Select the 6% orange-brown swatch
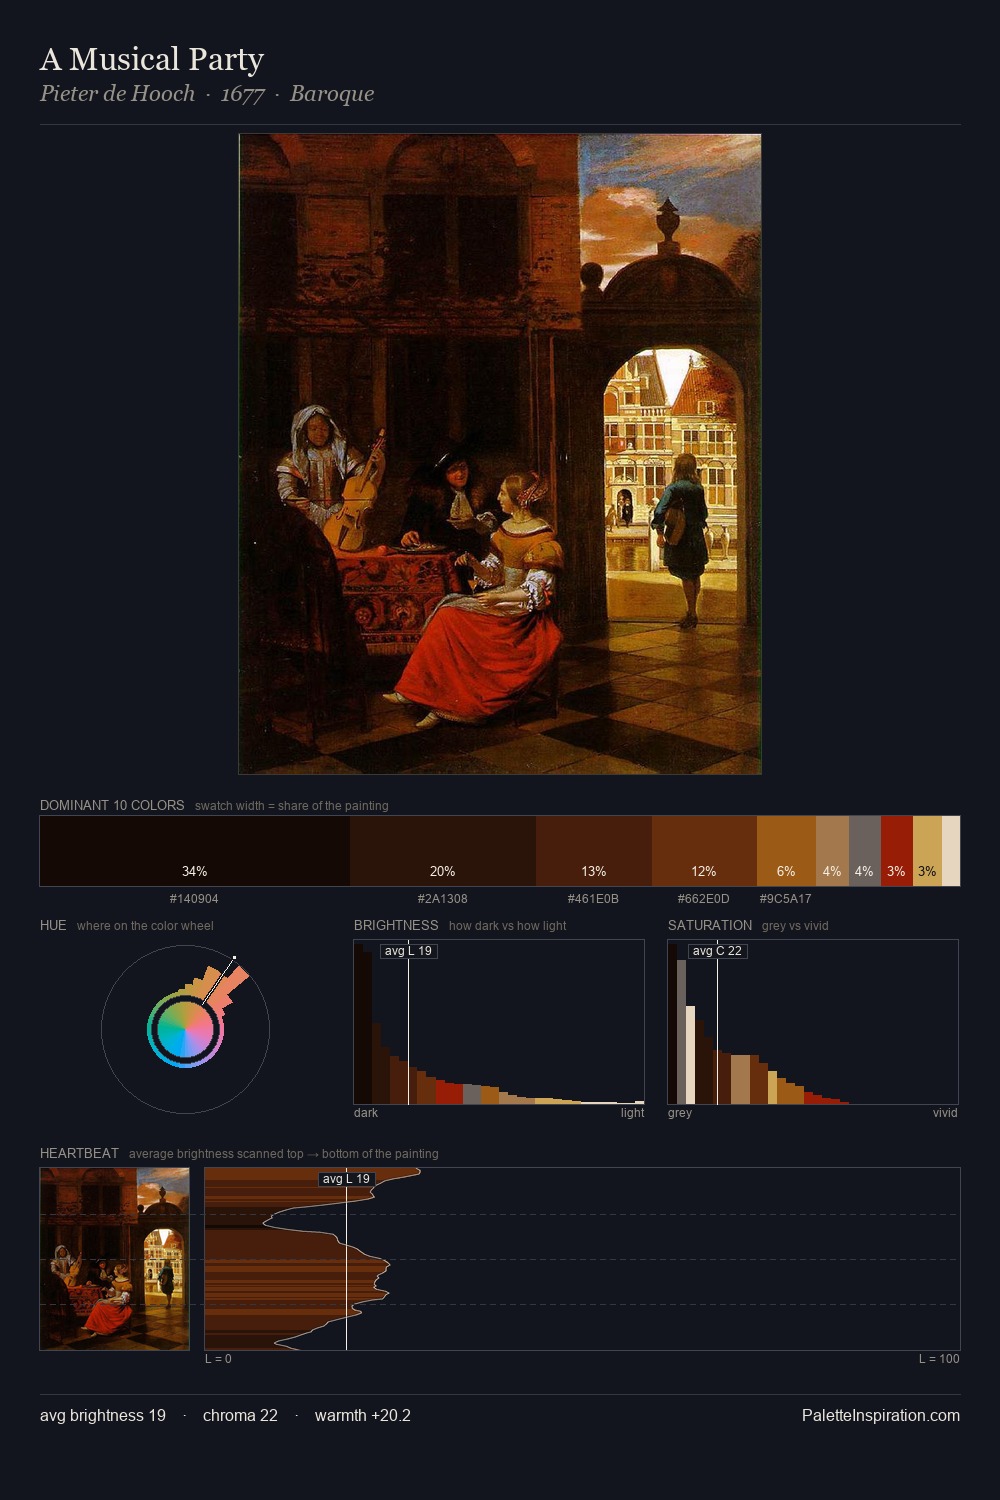This screenshot has height=1500, width=1000. point(786,851)
